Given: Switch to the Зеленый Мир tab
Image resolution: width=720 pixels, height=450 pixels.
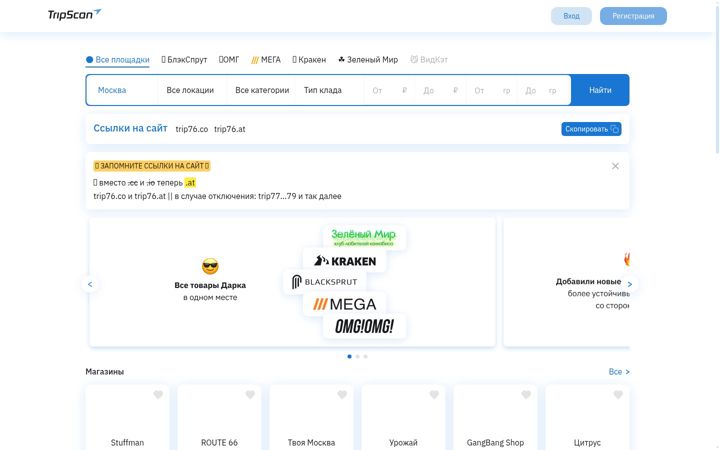Looking at the screenshot, I should coord(368,60).
